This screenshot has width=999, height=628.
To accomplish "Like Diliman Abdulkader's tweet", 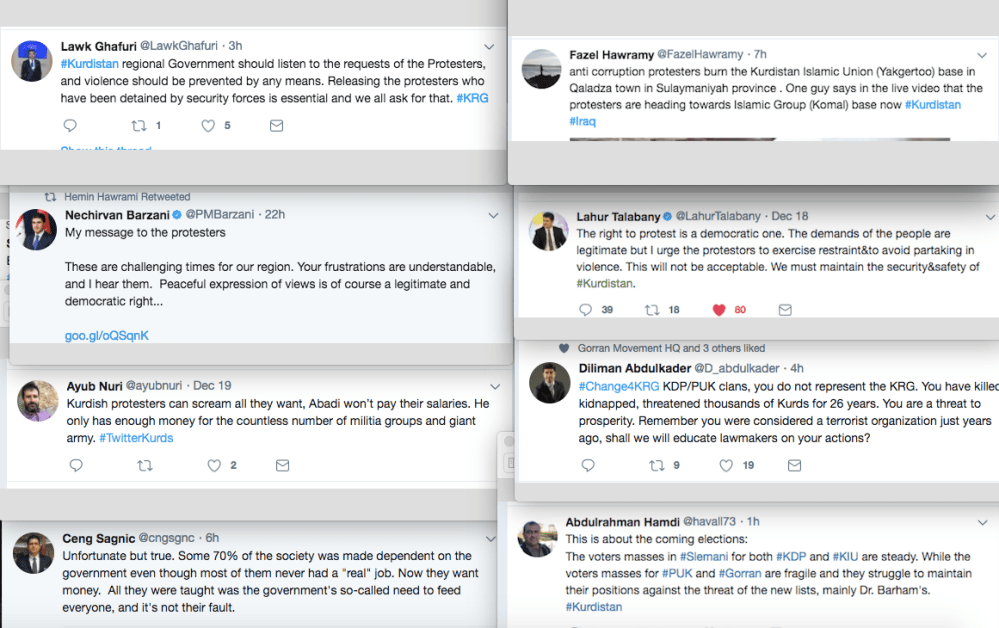I will 727,464.
